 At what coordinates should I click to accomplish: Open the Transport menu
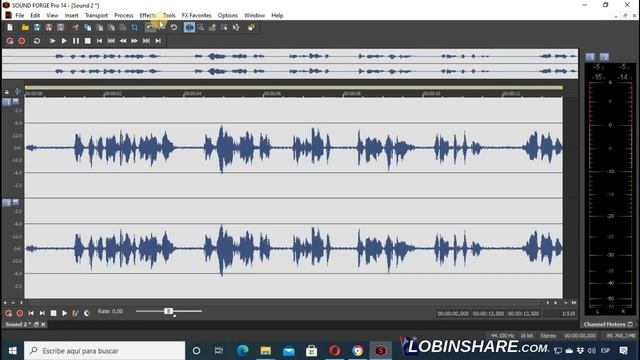[x=96, y=16]
